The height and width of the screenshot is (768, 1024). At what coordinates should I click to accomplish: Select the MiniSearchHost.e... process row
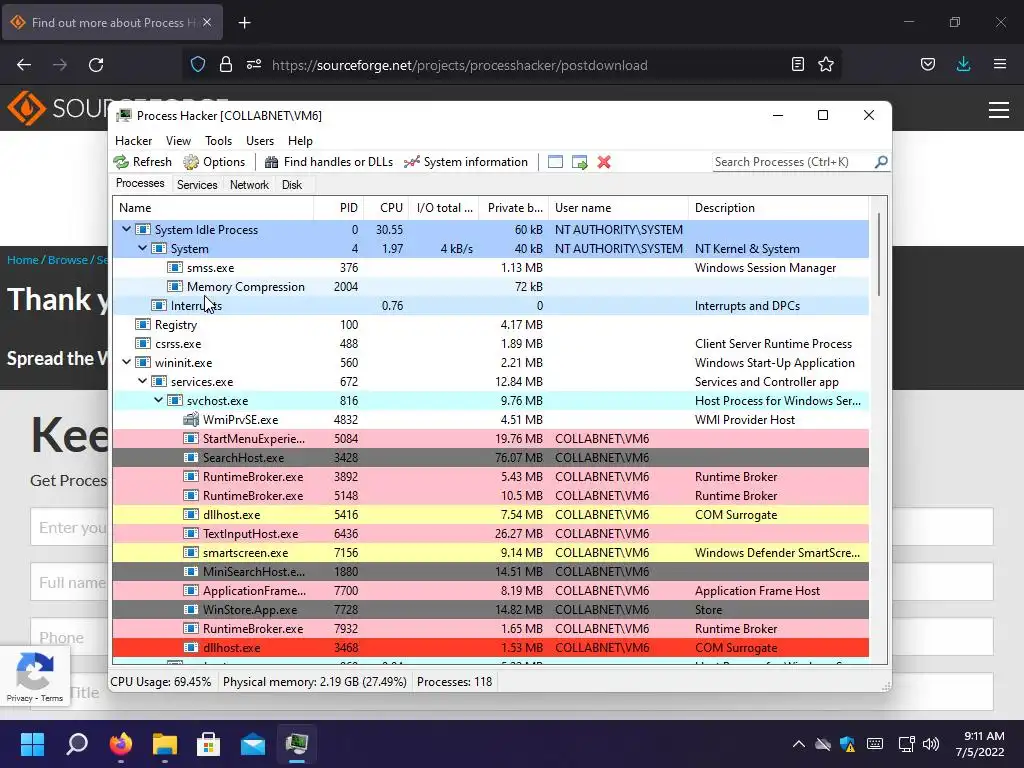pos(490,571)
